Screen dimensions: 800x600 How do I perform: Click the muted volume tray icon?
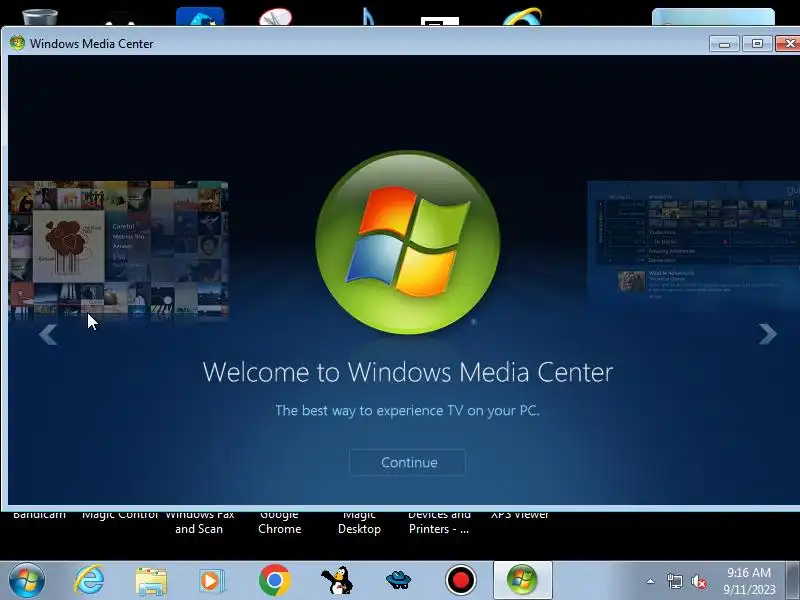coord(698,582)
